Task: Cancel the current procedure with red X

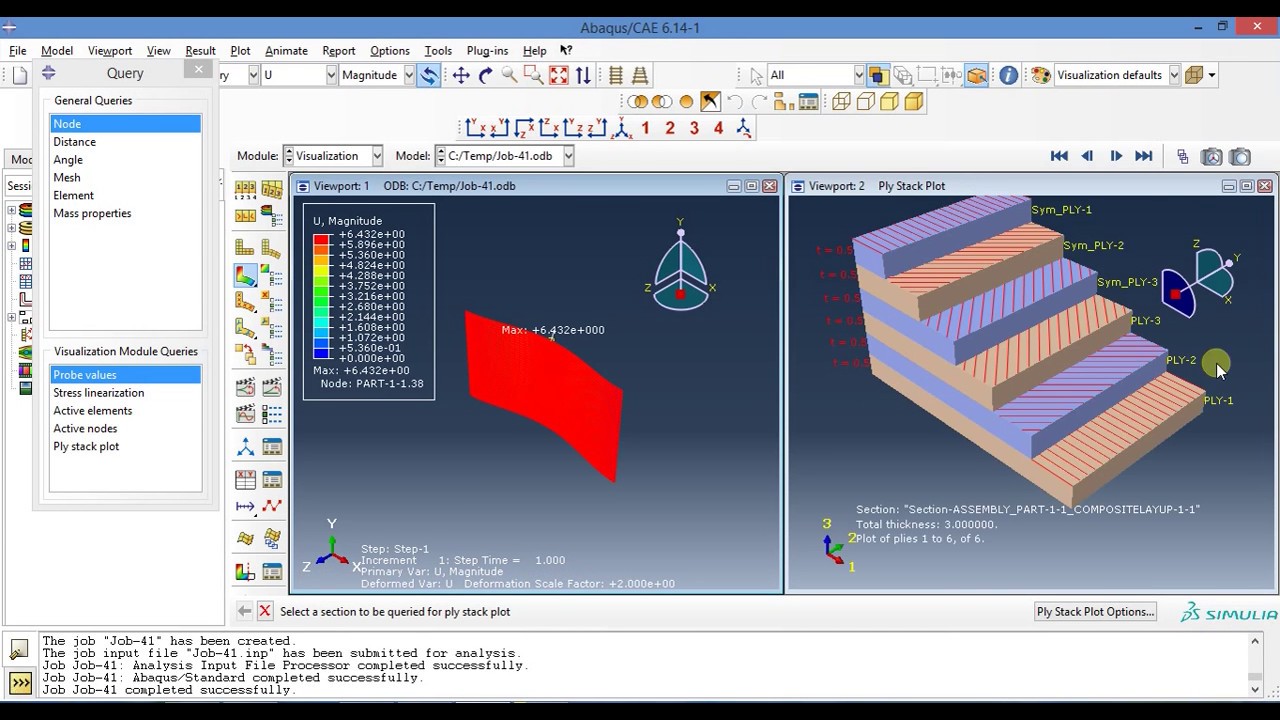Action: (264, 611)
